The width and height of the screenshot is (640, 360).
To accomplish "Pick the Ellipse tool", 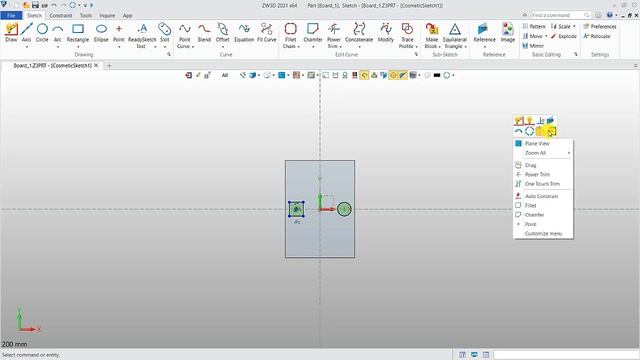I will pyautogui.click(x=101, y=33).
